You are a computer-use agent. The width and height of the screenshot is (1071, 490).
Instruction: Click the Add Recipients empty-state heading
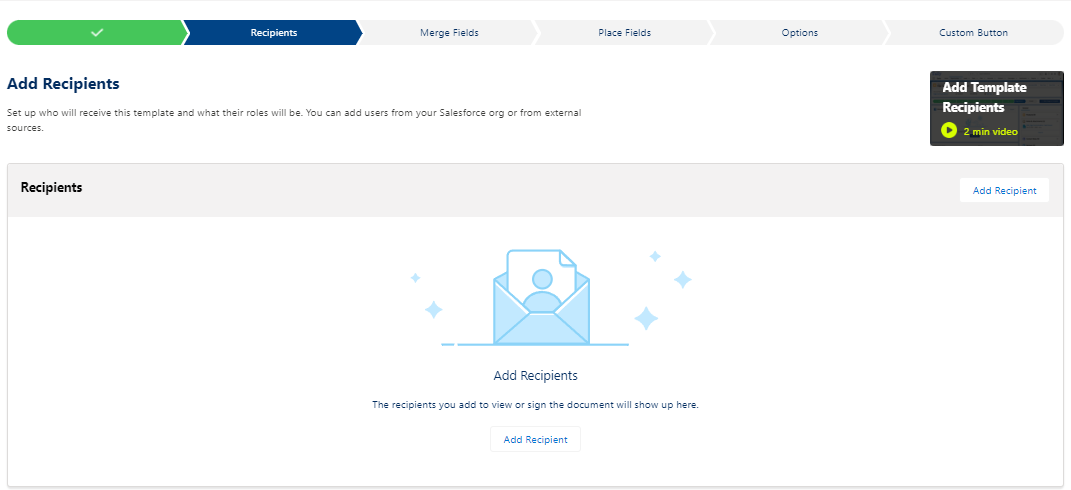point(535,376)
